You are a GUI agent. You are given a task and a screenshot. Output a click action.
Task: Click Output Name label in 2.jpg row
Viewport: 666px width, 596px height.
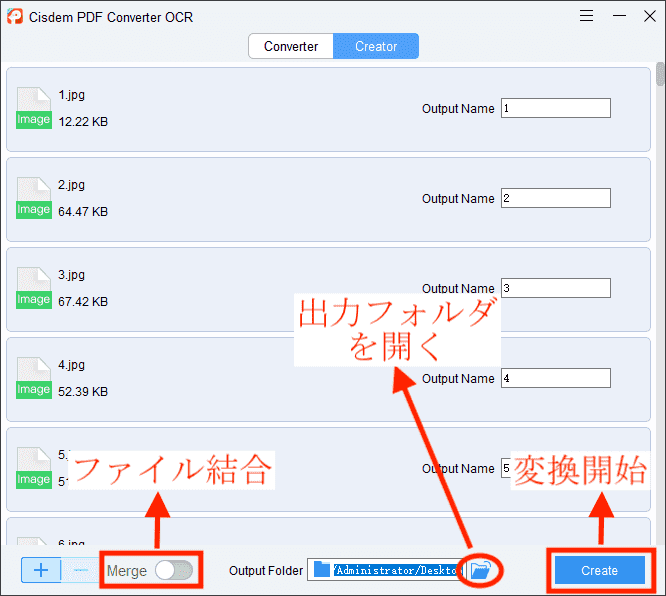[458, 199]
